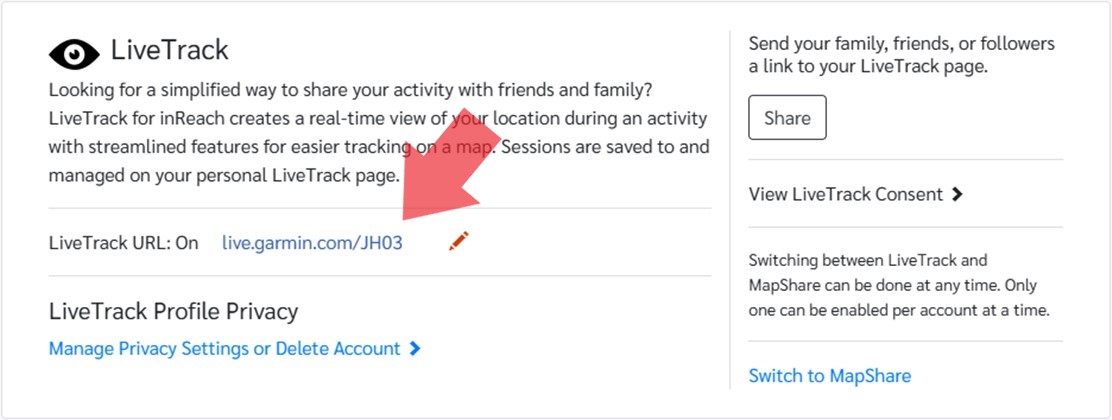Expand View LiveTrack Consent
The image size is (1112, 420).
[x=845, y=194]
